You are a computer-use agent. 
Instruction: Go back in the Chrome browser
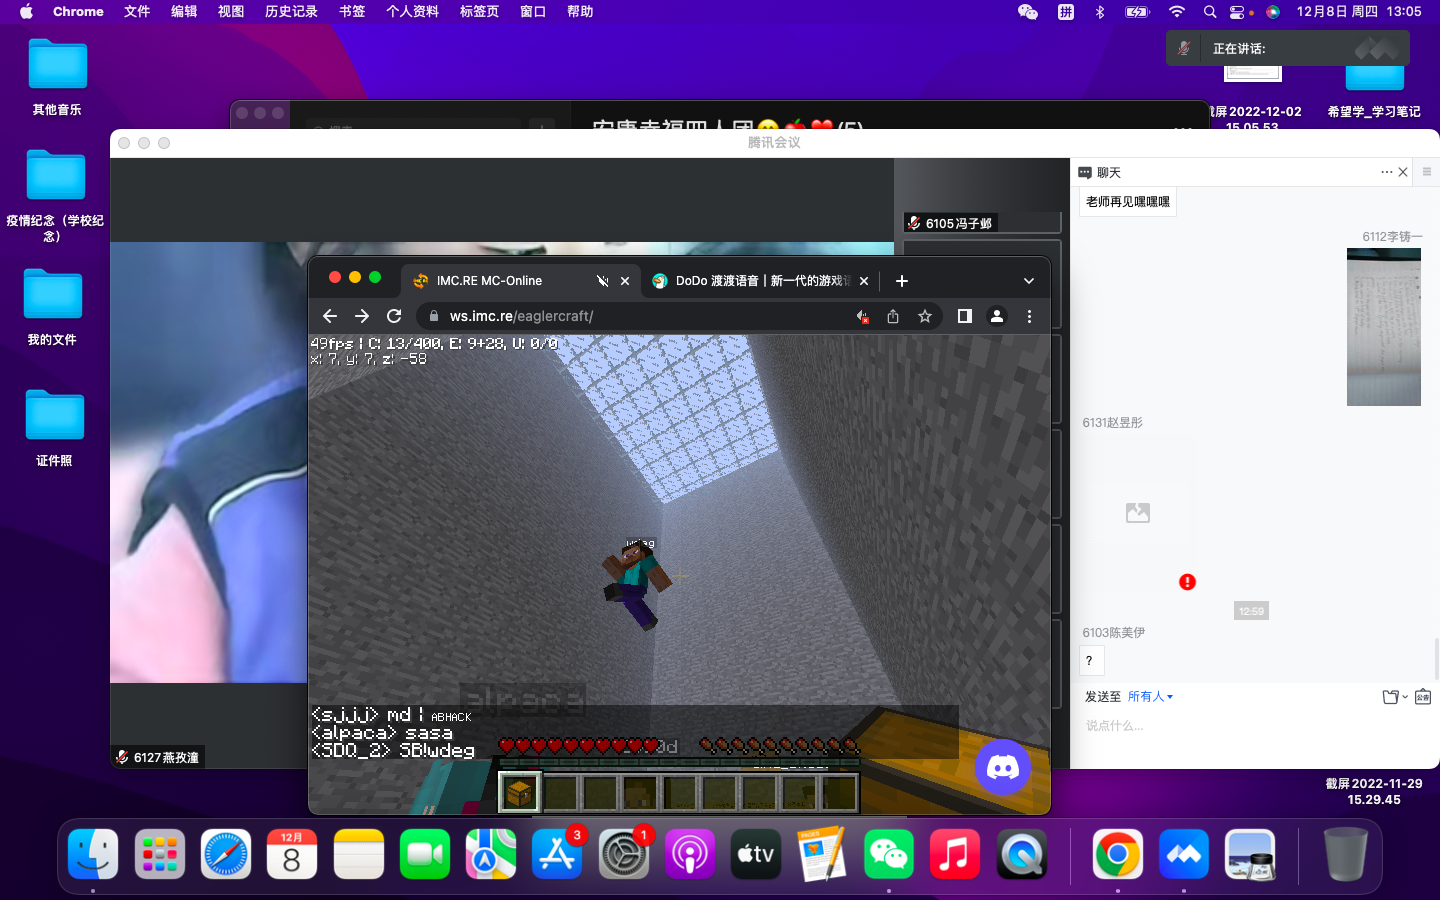330,316
